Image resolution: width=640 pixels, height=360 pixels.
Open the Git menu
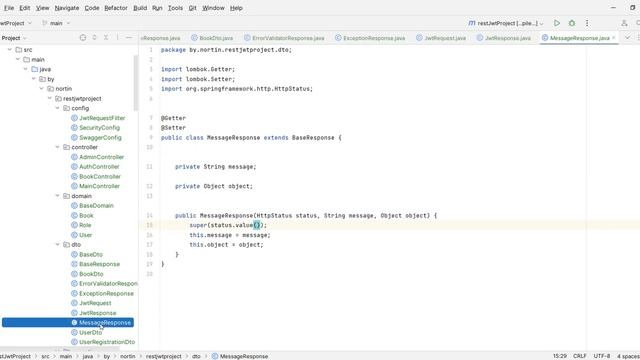(192, 8)
